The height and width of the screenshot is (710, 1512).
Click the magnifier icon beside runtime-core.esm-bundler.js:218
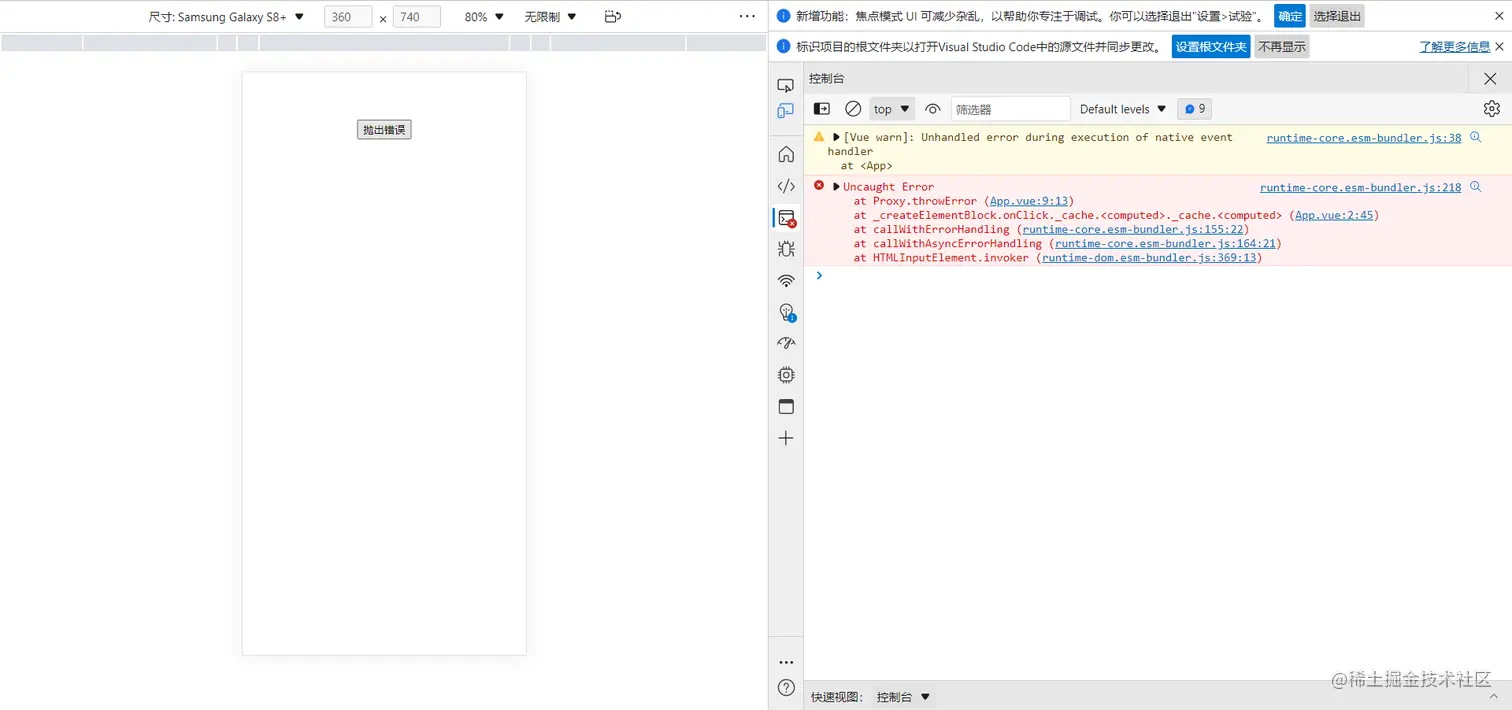pos(1475,187)
